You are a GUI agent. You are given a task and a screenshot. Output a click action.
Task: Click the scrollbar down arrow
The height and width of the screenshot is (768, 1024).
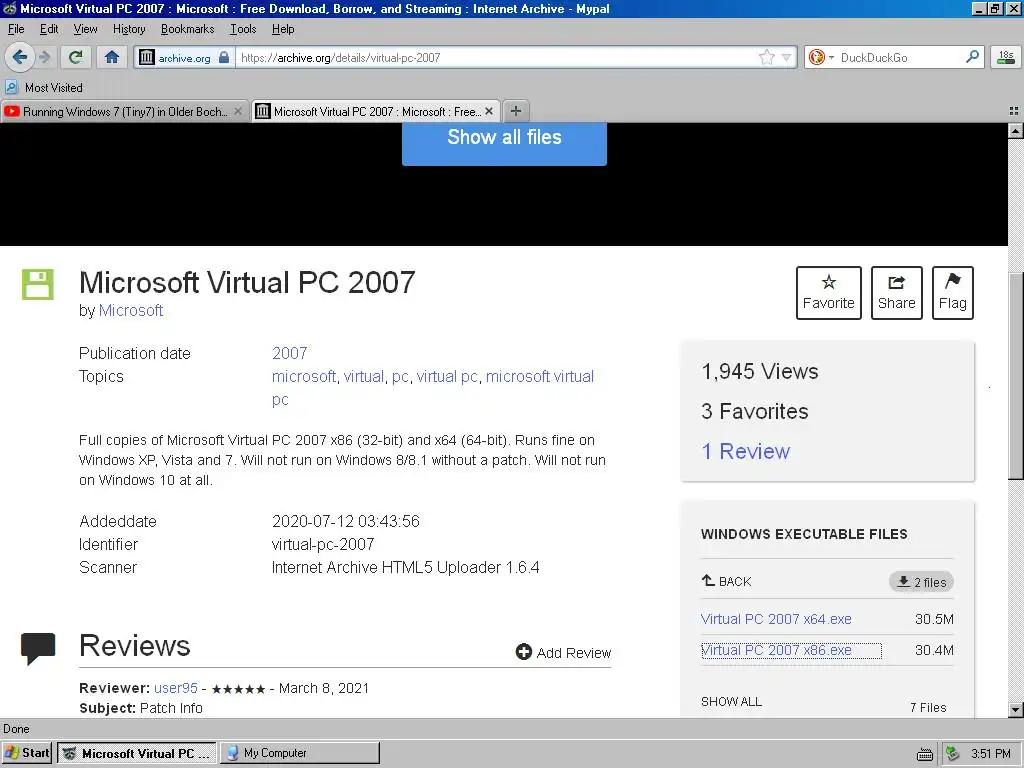(x=1016, y=710)
